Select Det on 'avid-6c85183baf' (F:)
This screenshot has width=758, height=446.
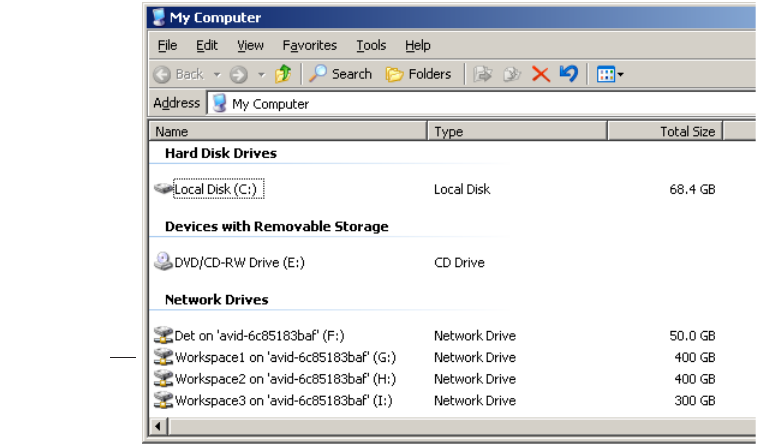(x=259, y=336)
